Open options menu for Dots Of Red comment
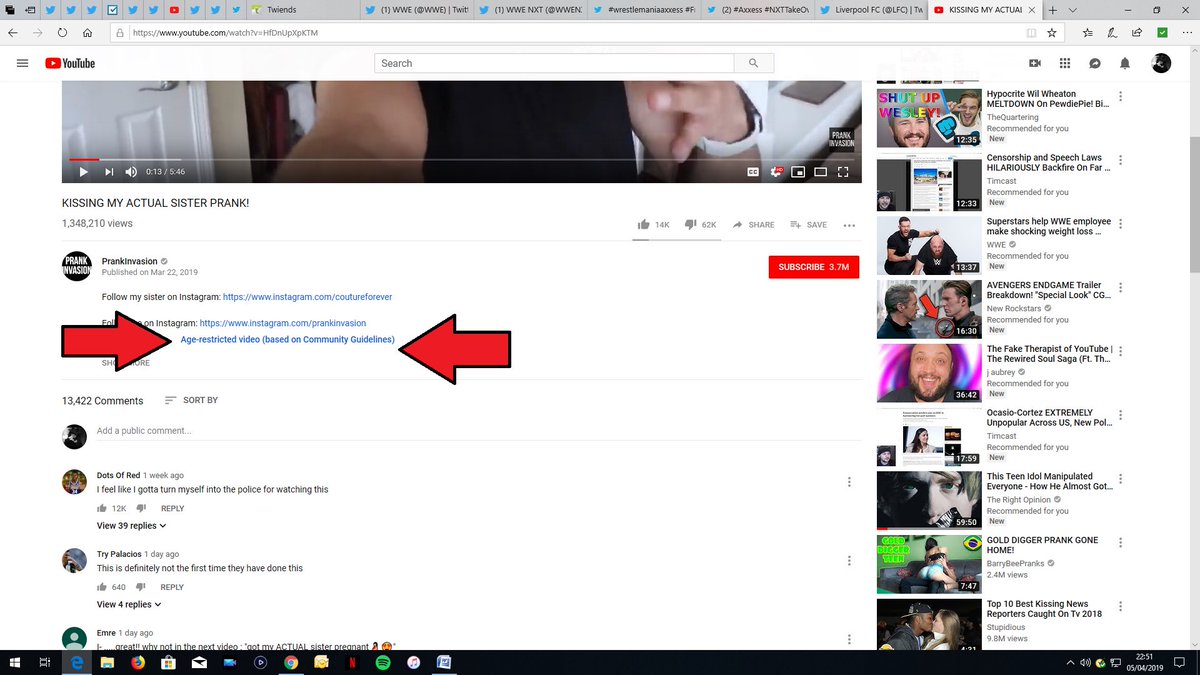 tap(849, 481)
